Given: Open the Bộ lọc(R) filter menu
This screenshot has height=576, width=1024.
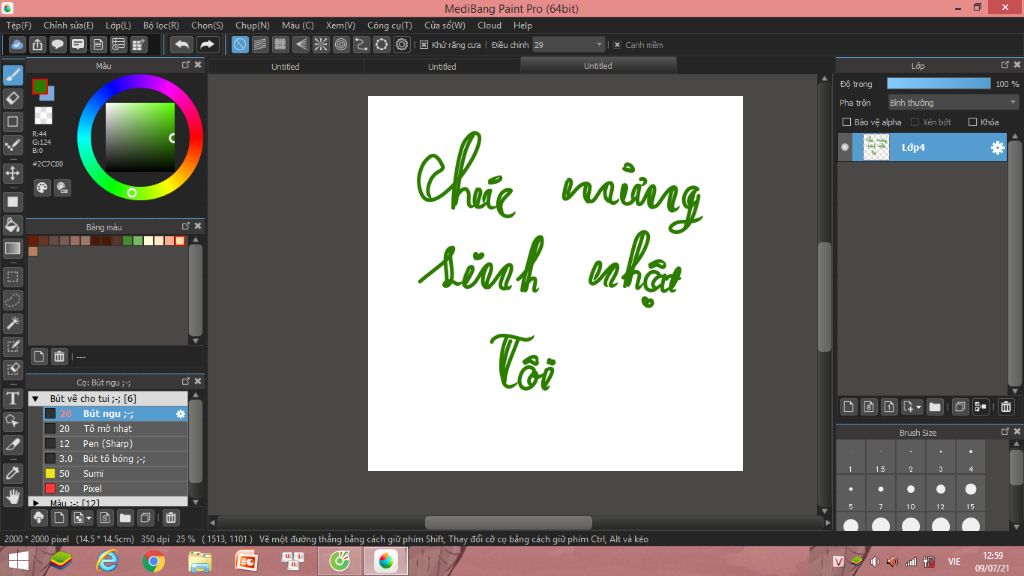Looking at the screenshot, I should tap(161, 25).
